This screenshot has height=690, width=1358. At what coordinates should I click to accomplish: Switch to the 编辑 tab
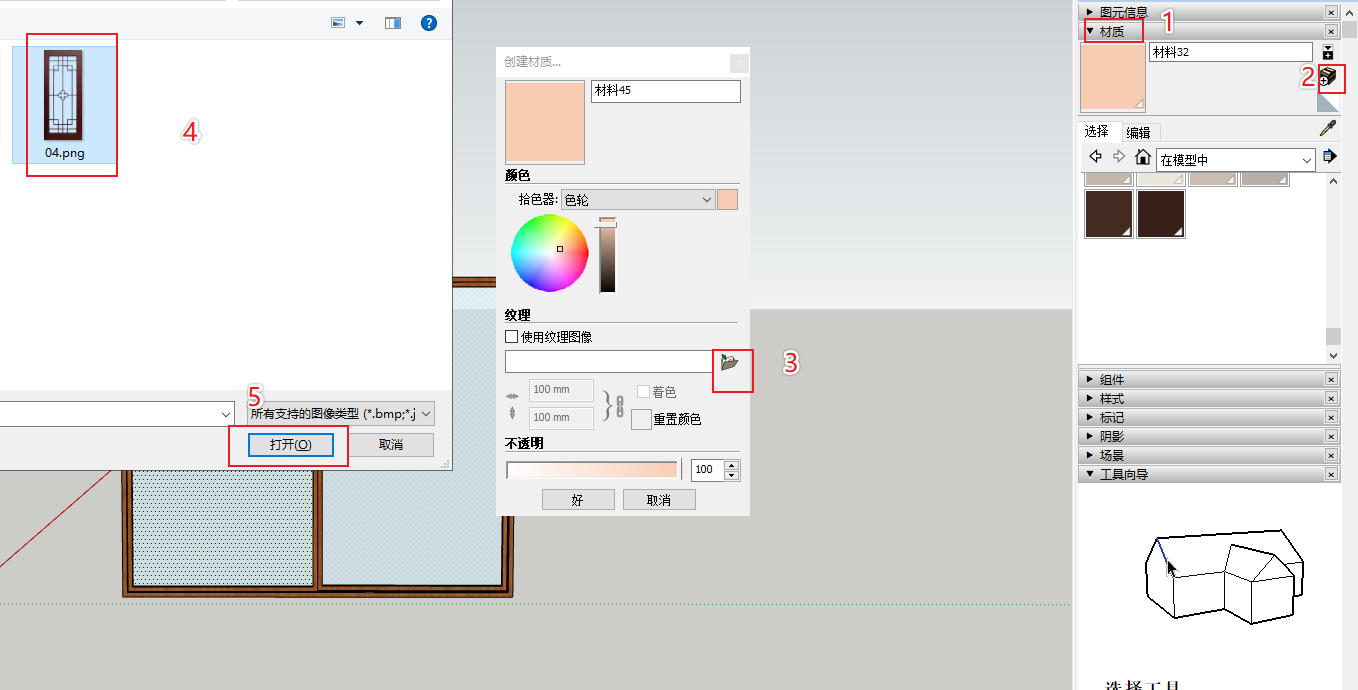click(x=1139, y=131)
